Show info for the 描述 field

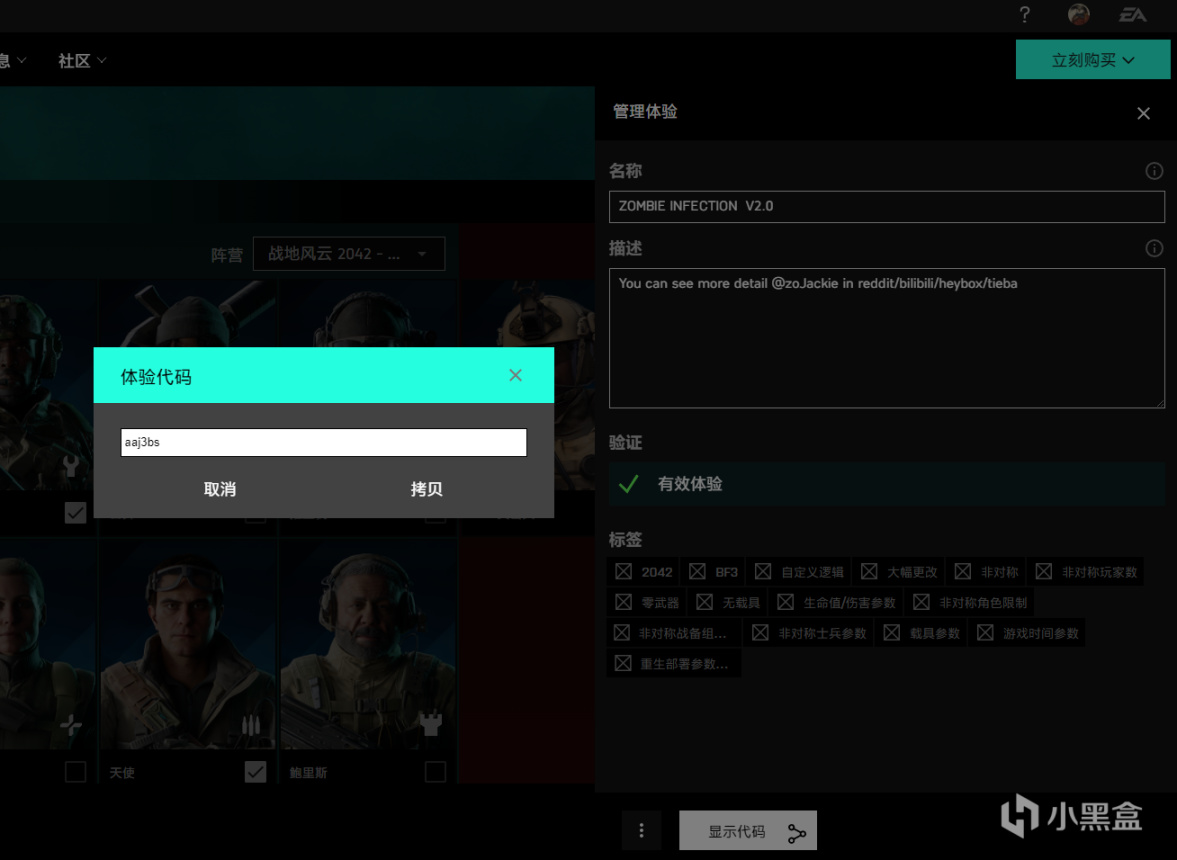click(x=1154, y=248)
